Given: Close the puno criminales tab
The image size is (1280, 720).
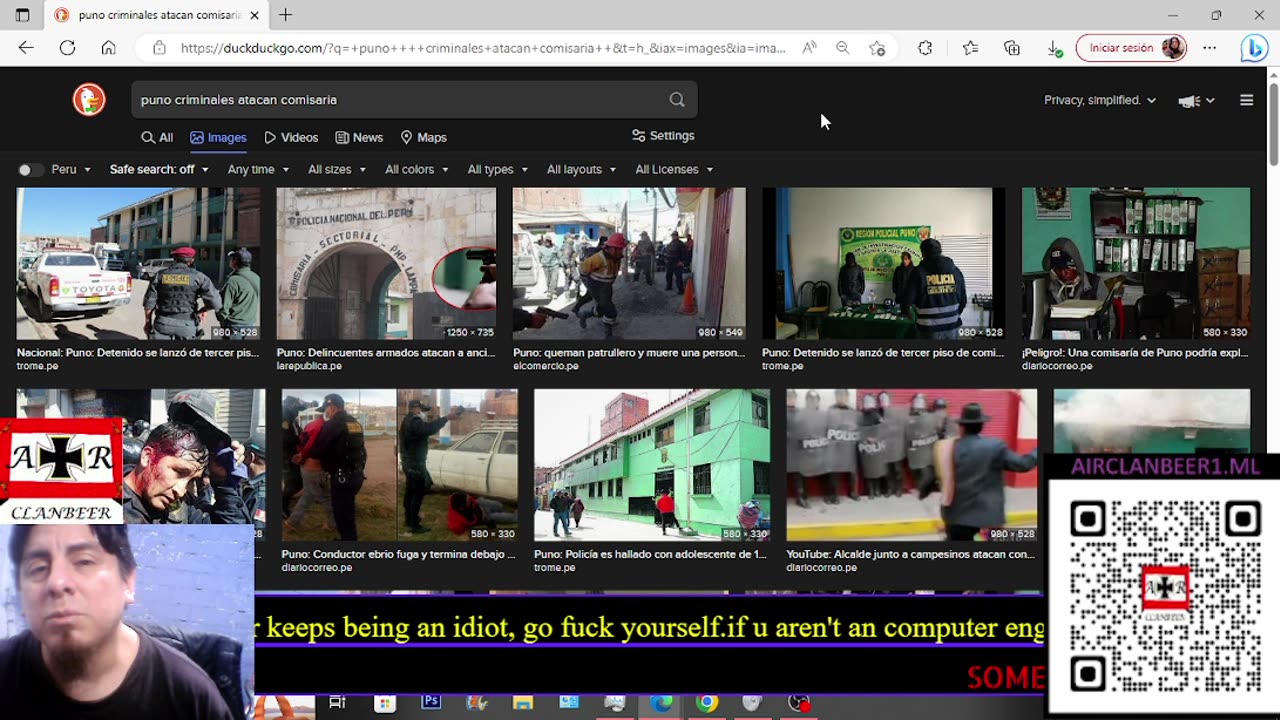Looking at the screenshot, I should coord(255,15).
